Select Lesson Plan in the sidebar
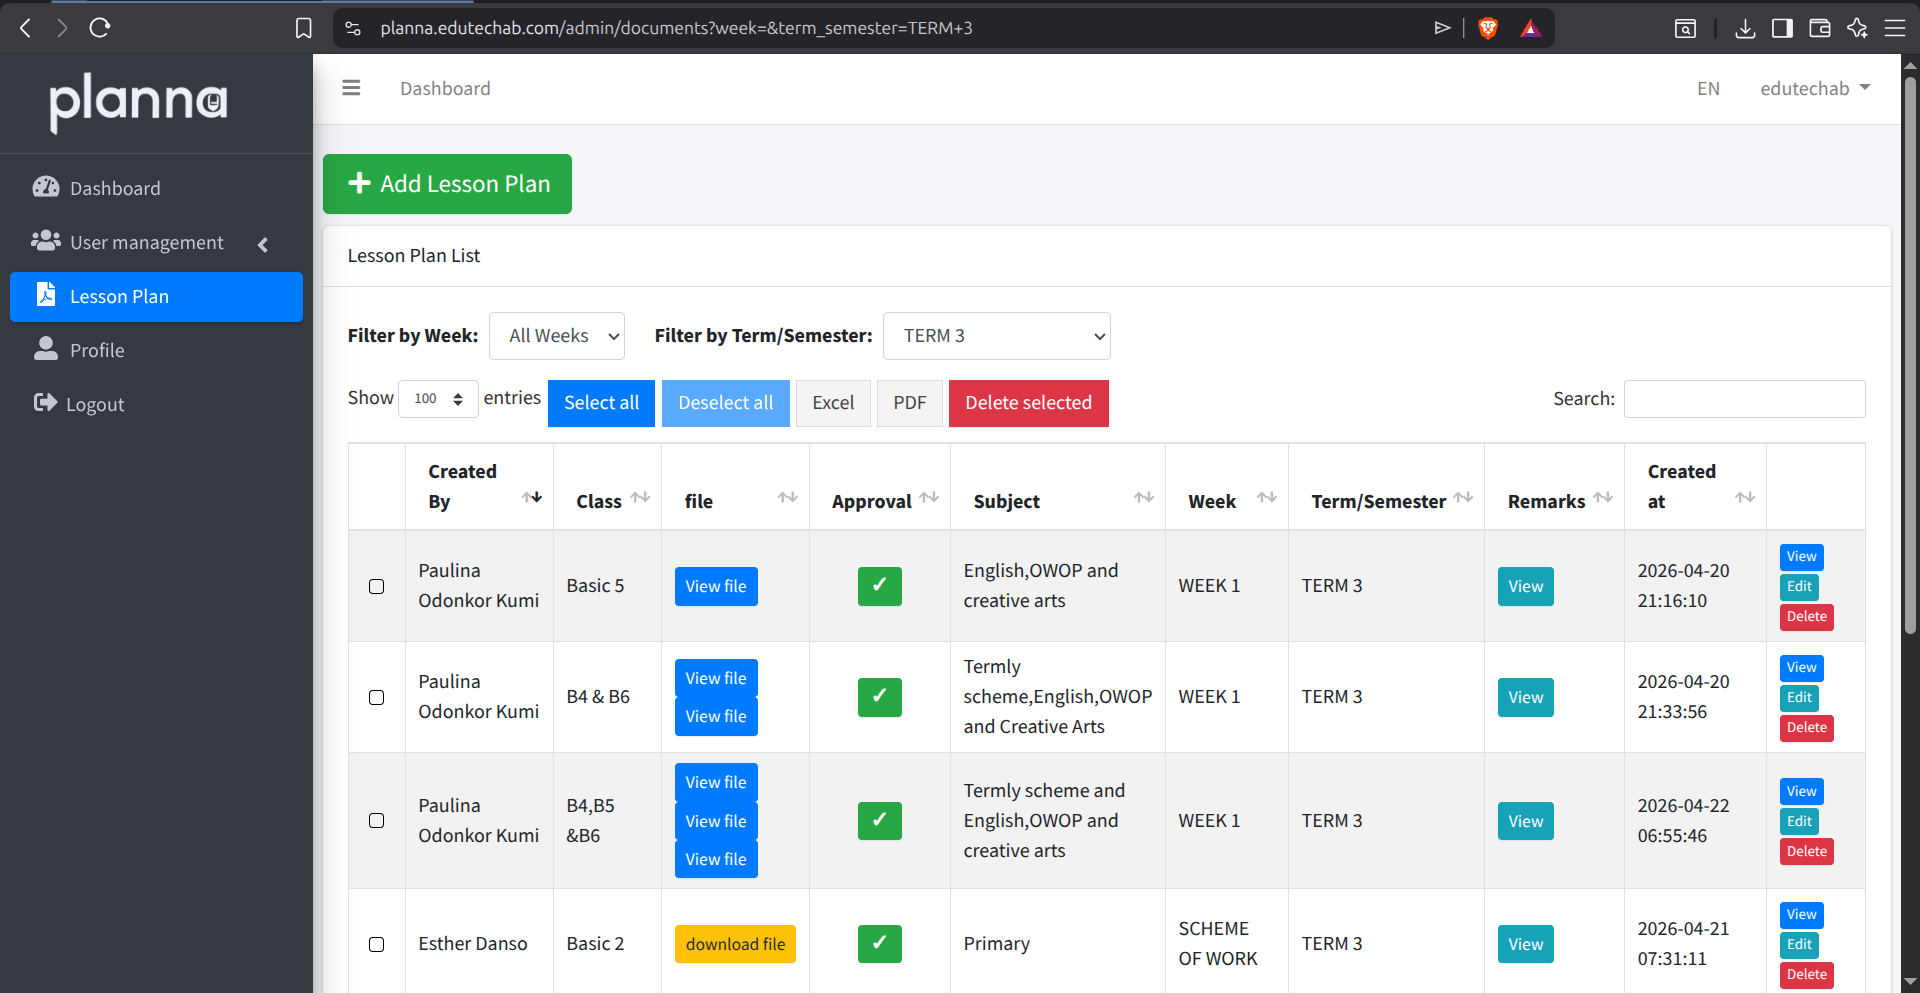This screenshot has height=993, width=1920. [156, 296]
